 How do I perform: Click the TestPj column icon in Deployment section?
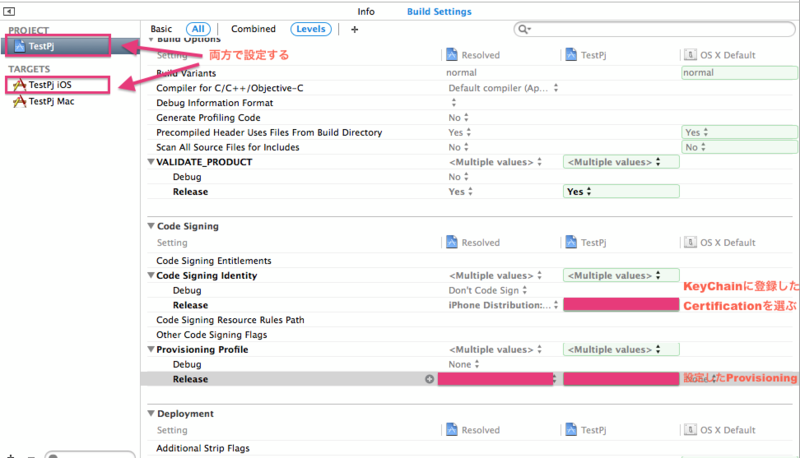click(571, 429)
